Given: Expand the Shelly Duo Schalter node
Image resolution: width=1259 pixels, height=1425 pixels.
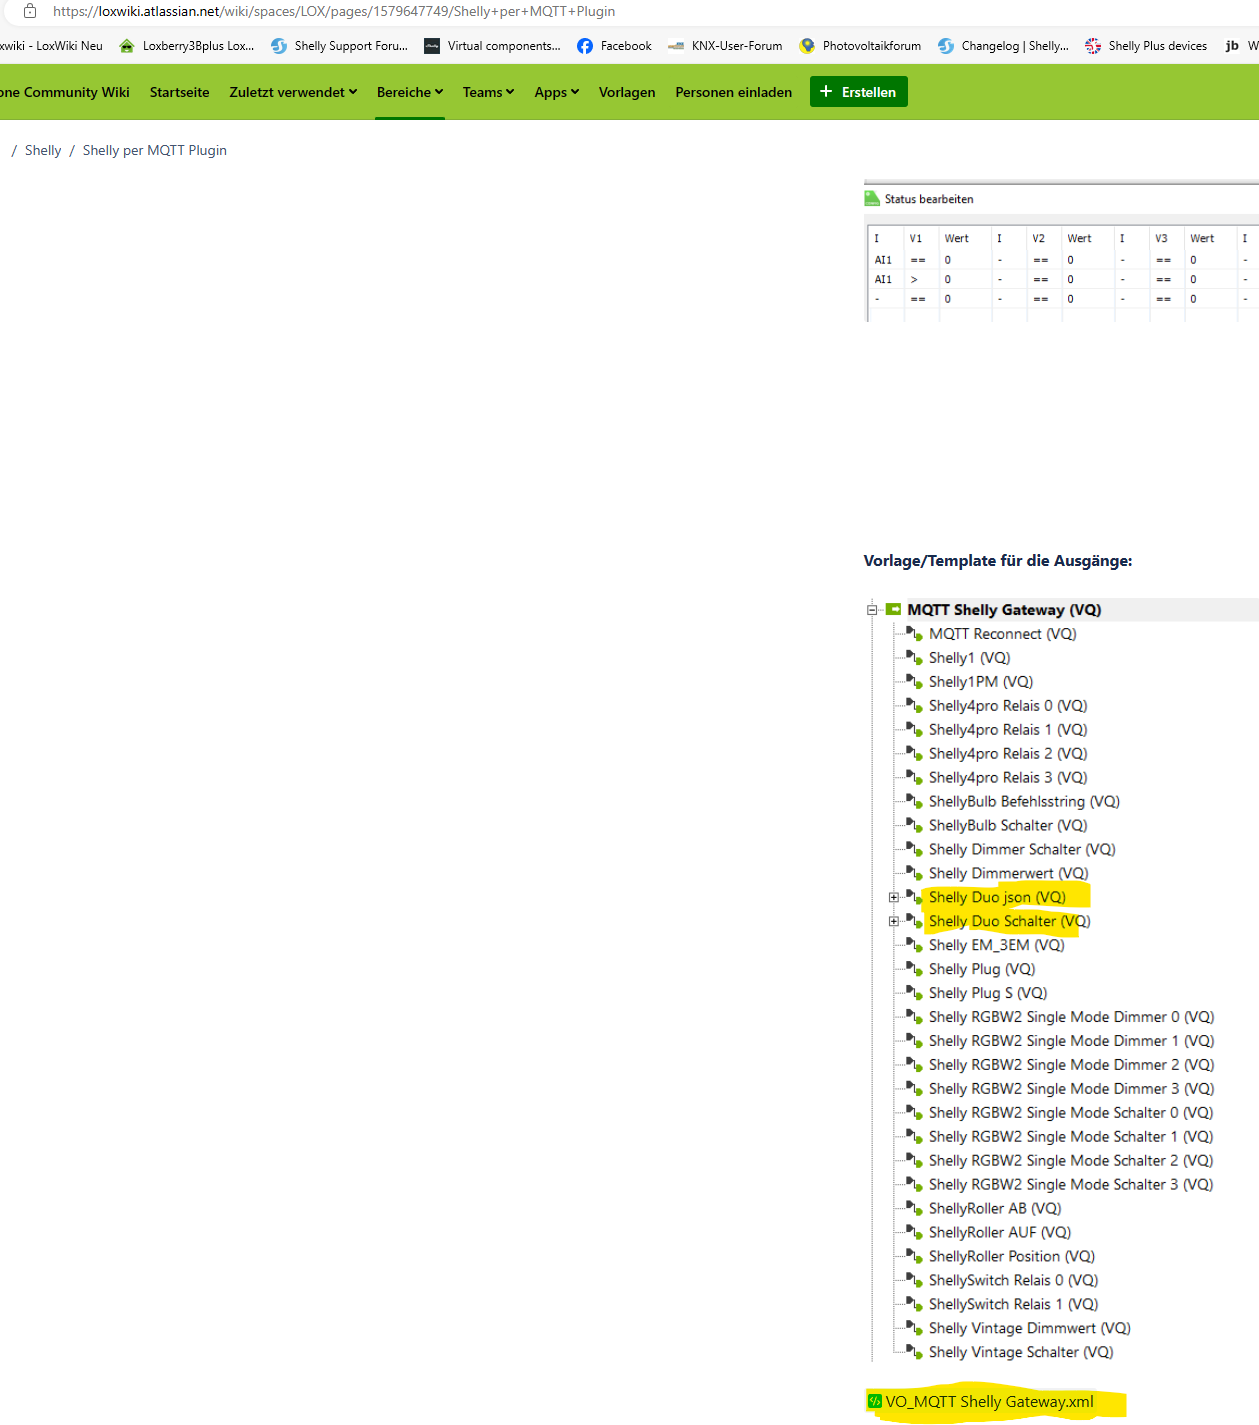Looking at the screenshot, I should pos(894,921).
